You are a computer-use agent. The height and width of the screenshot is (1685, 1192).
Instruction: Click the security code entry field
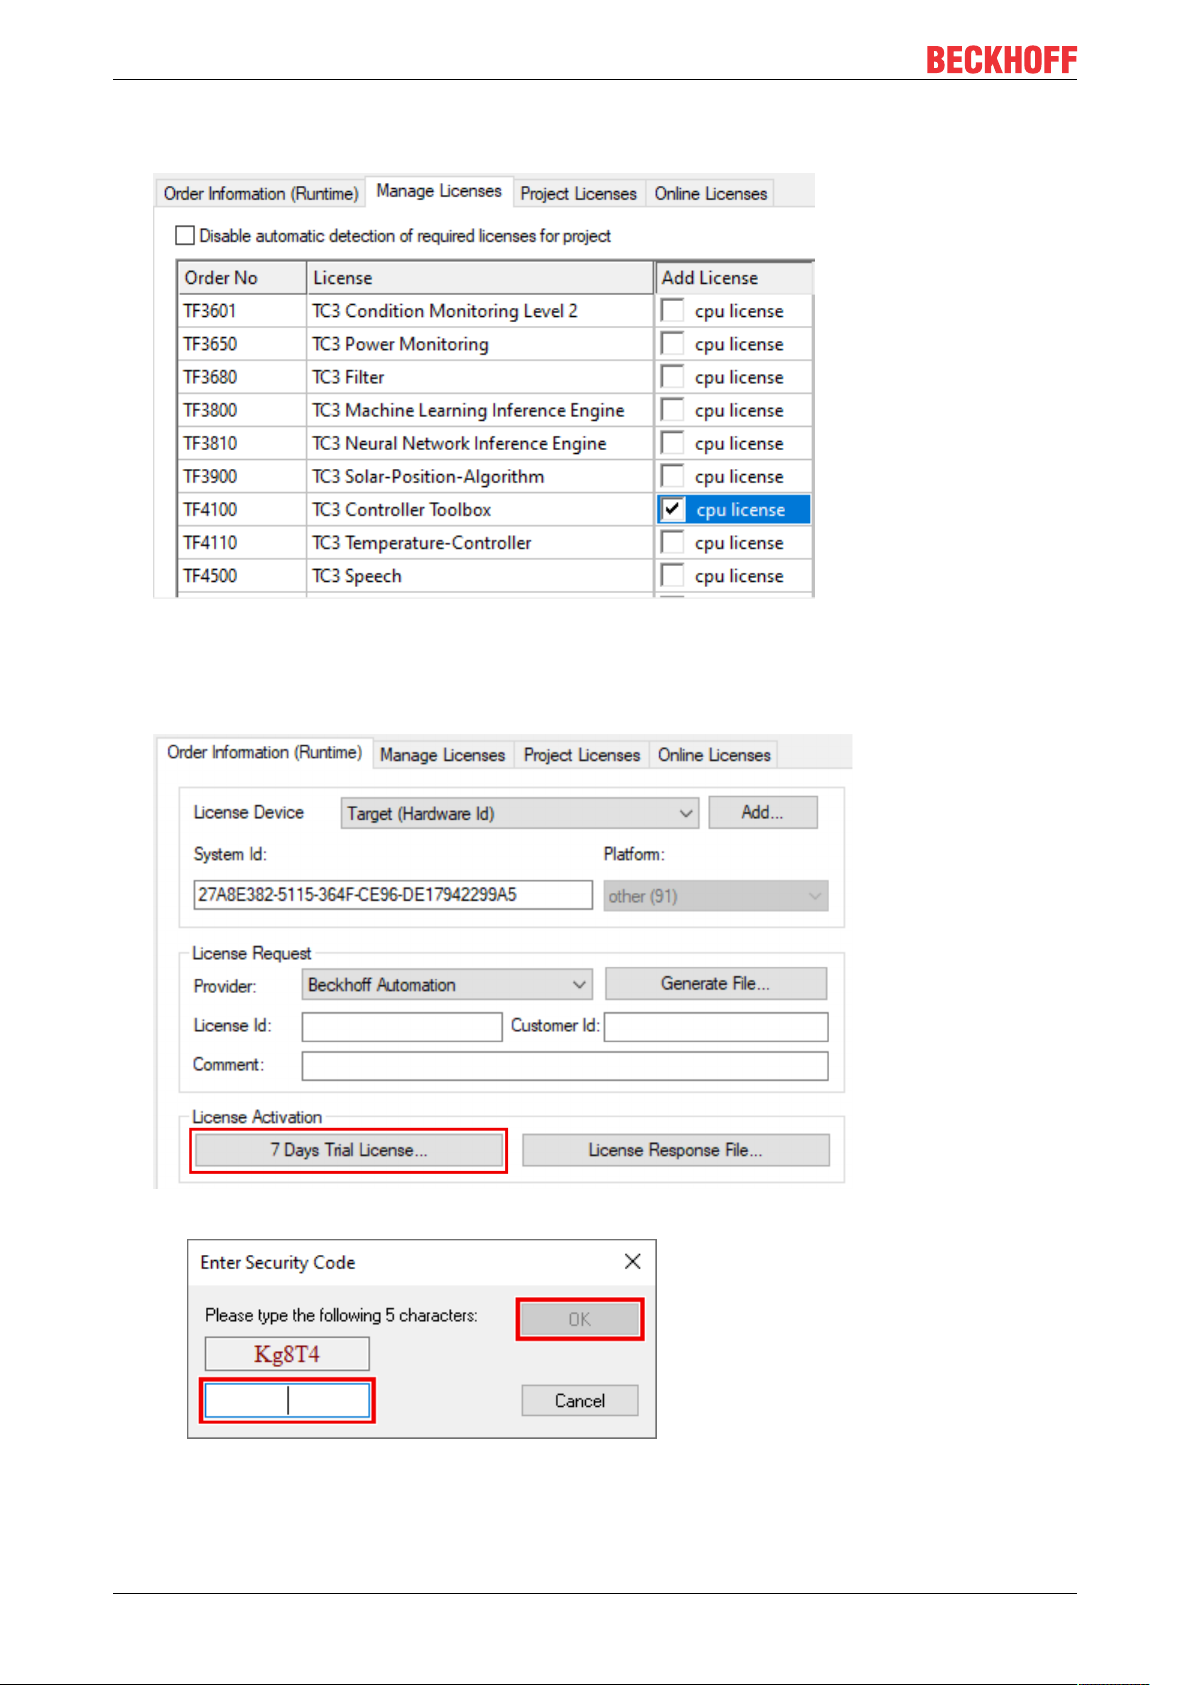click(287, 1400)
